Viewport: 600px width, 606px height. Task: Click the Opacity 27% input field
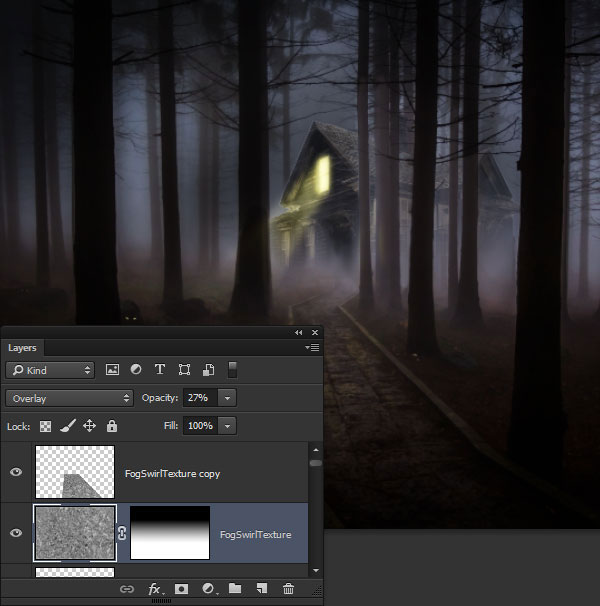pos(201,398)
